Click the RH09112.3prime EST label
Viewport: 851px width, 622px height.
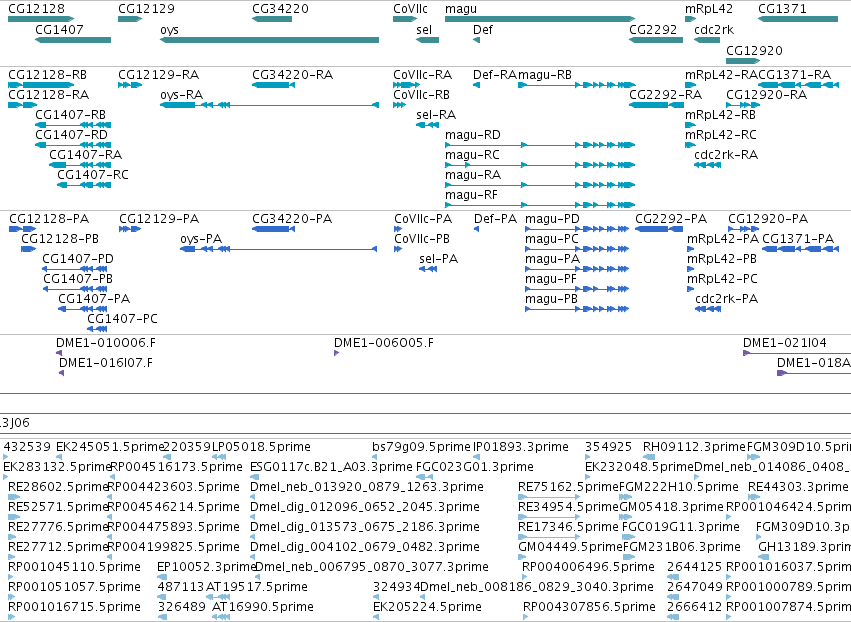click(695, 447)
